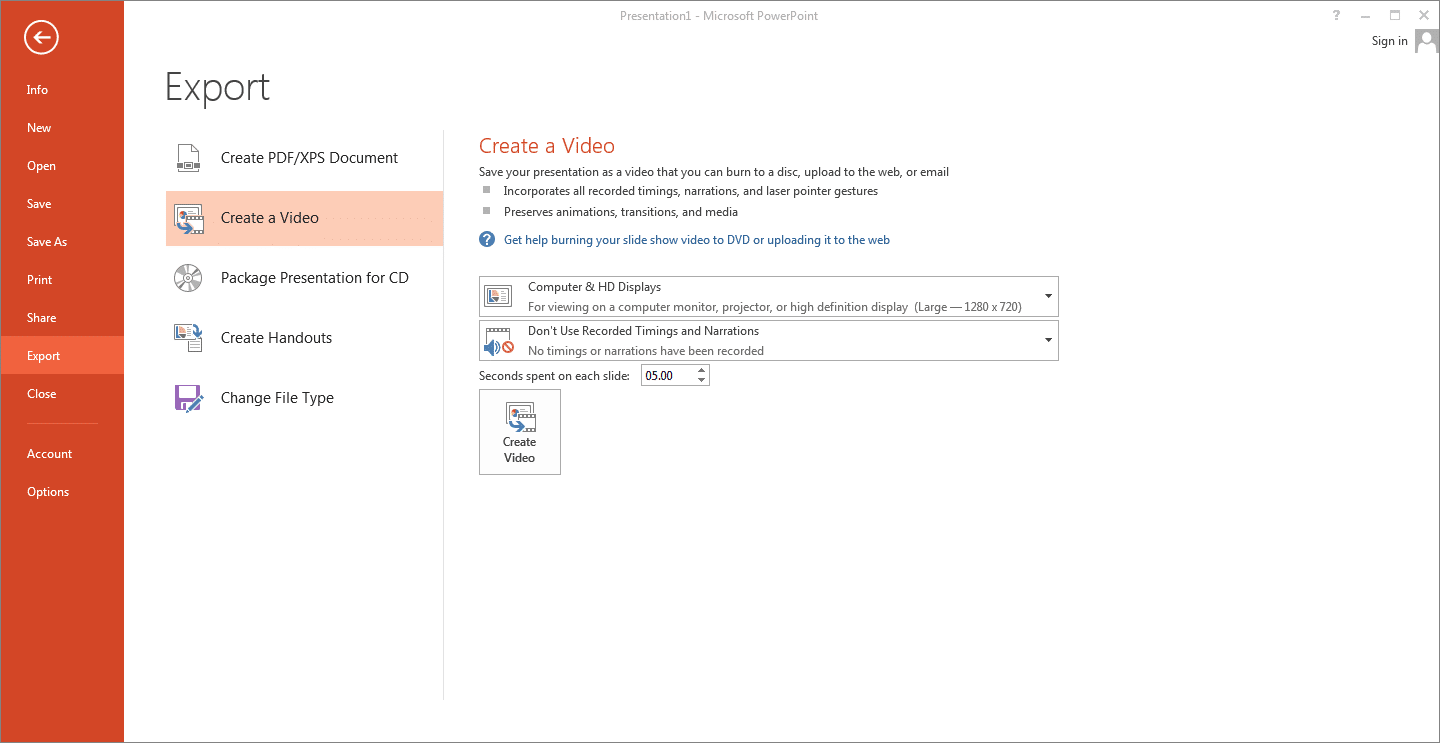
Task: Decrease seconds spent on each slide
Action: pyautogui.click(x=702, y=381)
